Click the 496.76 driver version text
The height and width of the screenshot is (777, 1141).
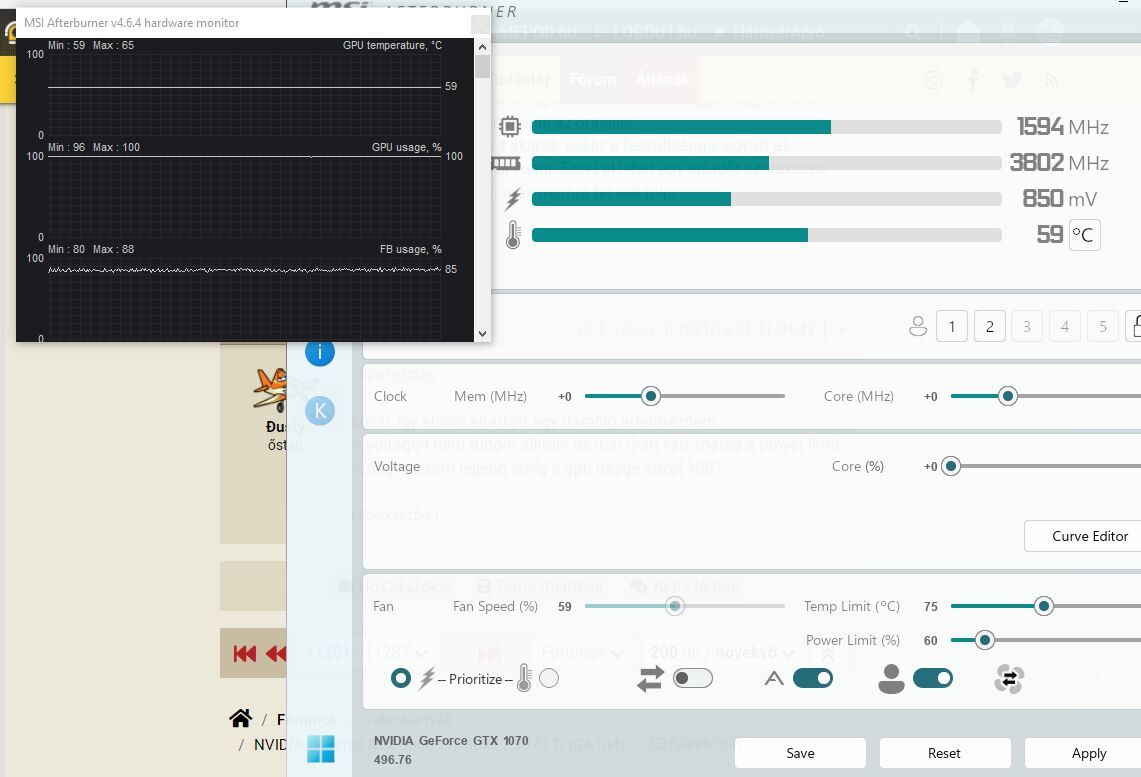[393, 760]
